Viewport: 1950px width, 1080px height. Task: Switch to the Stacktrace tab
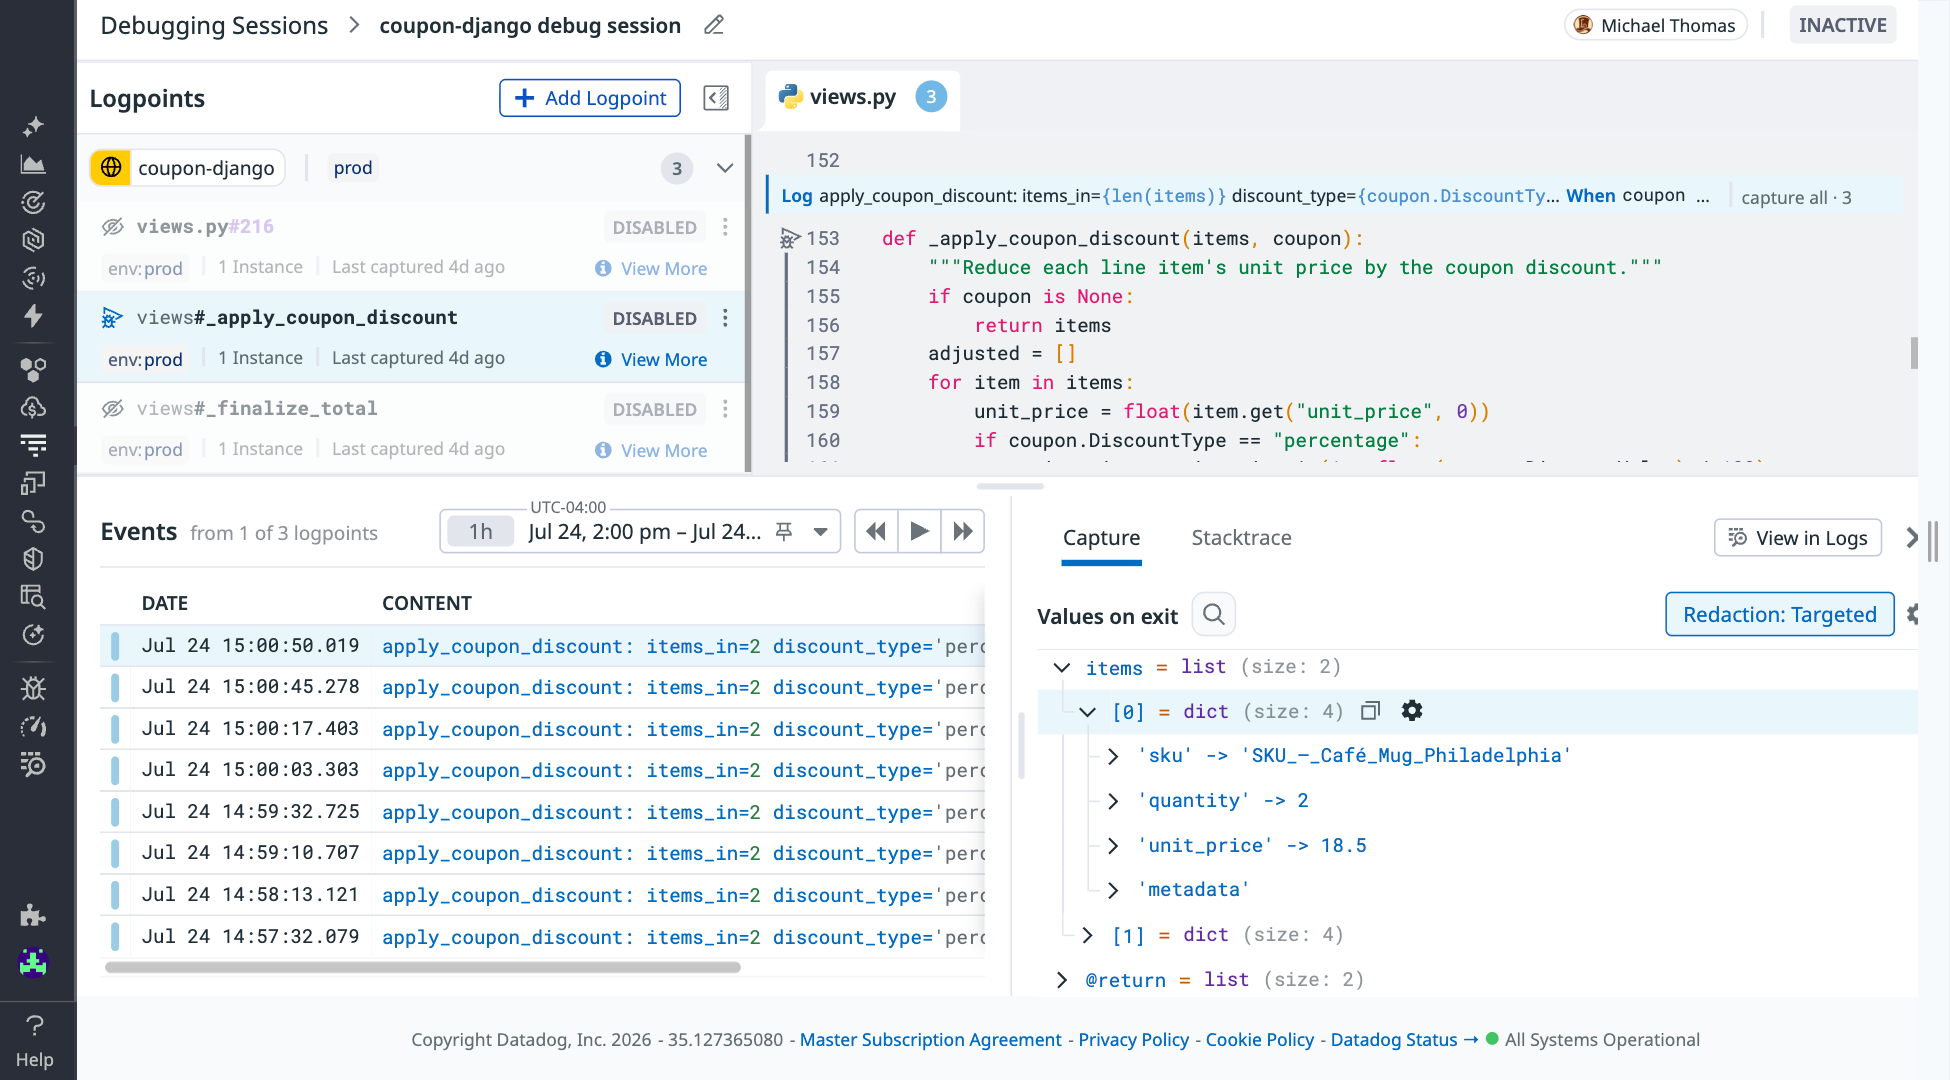coord(1241,538)
